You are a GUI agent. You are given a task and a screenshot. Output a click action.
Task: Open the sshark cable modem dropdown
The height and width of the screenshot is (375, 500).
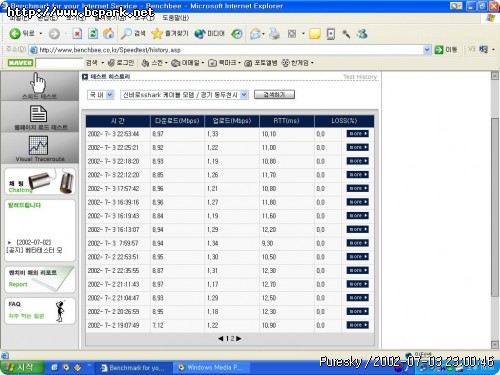pyautogui.click(x=184, y=95)
